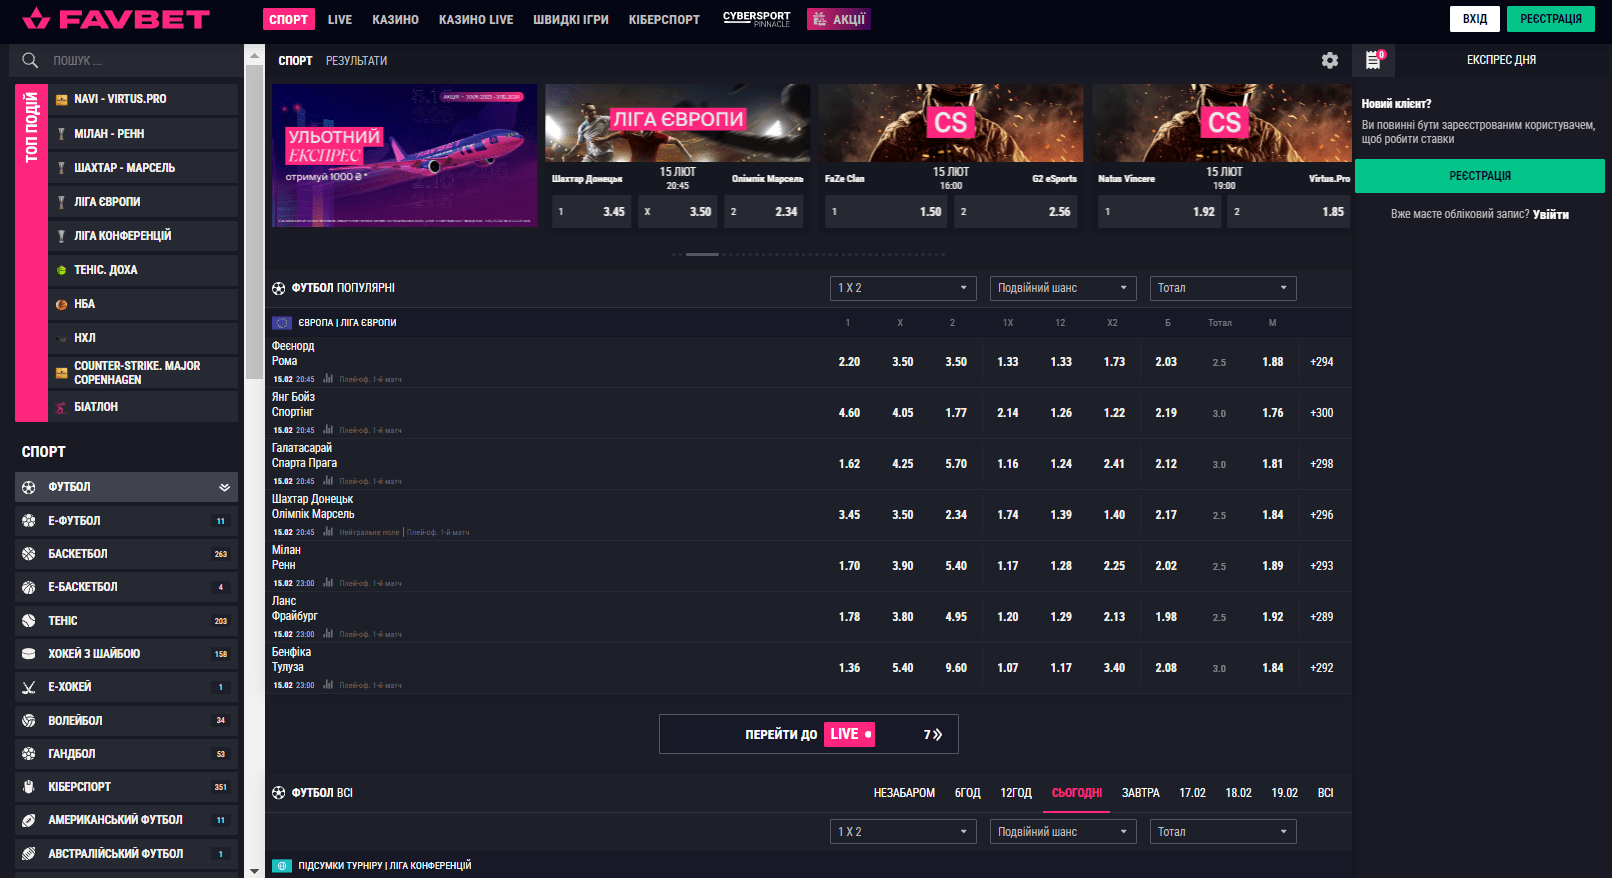Image resolution: width=1612 pixels, height=878 pixels.
Task: Open the 1 X 2 market dropdown
Action: [903, 288]
